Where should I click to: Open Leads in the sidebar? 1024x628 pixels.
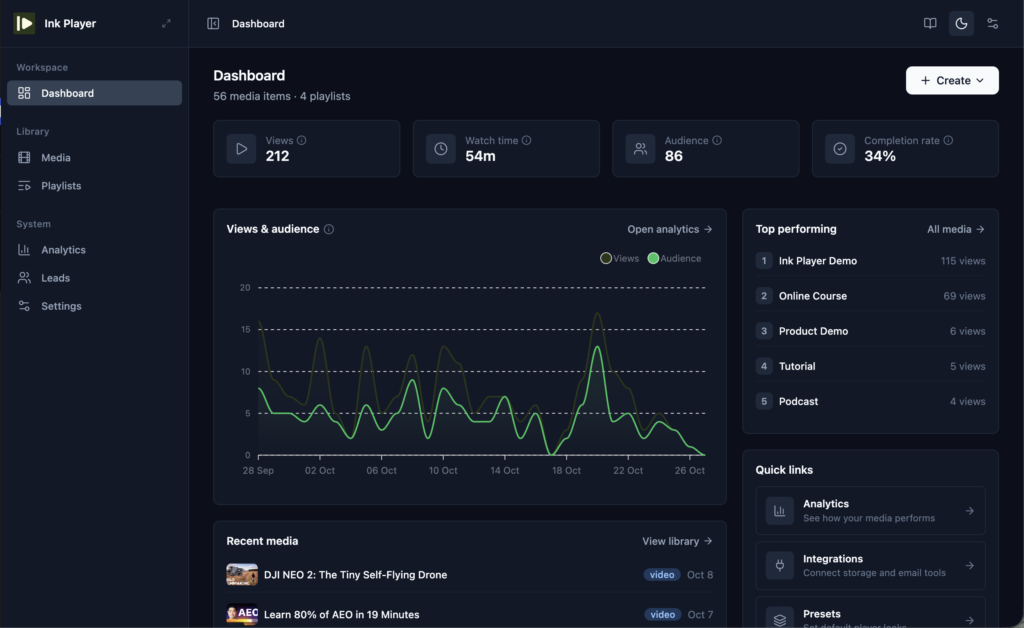[x=95, y=278]
